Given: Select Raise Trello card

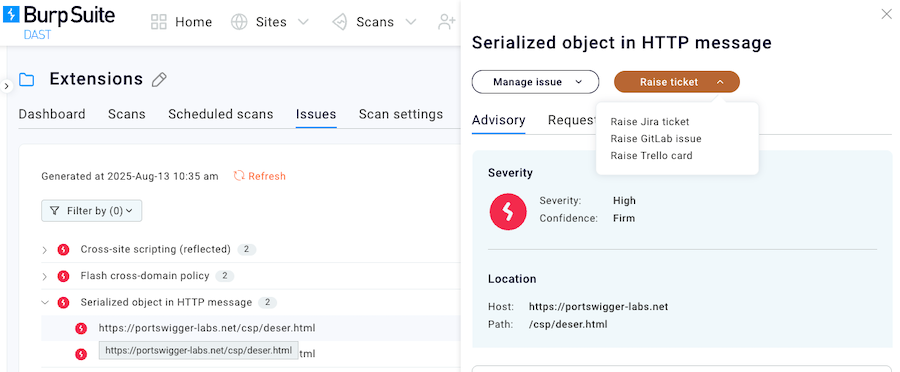Looking at the screenshot, I should tap(651, 156).
